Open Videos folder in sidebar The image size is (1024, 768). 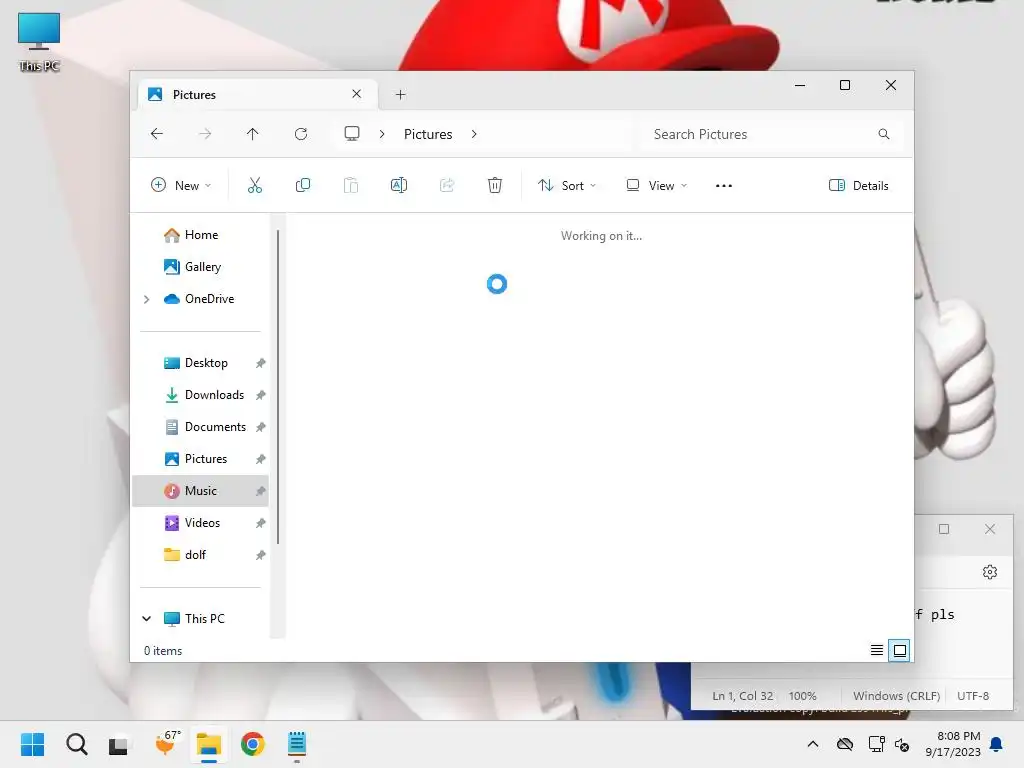click(x=201, y=523)
